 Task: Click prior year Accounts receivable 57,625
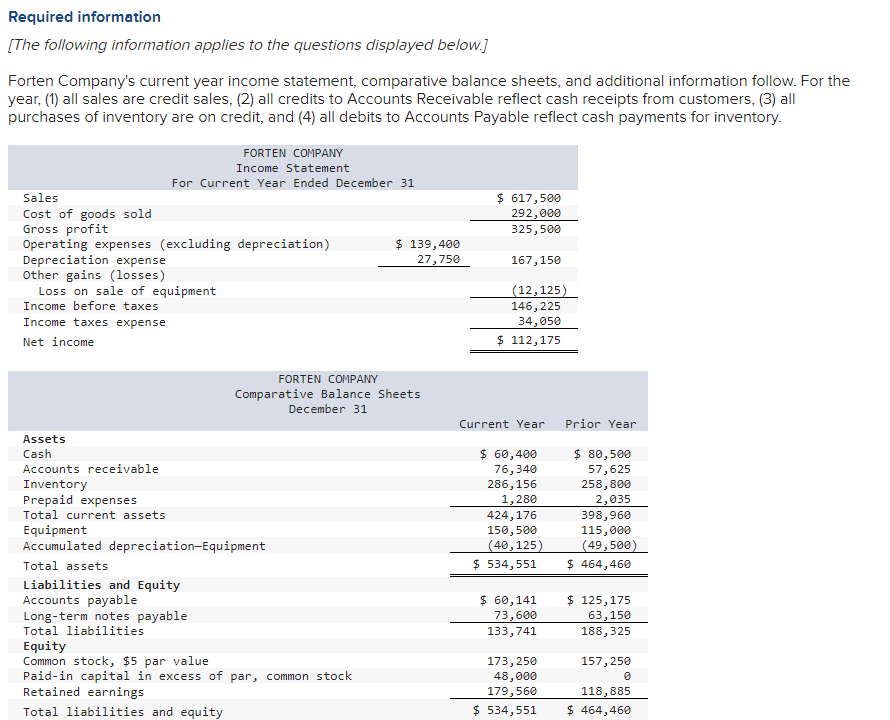609,469
